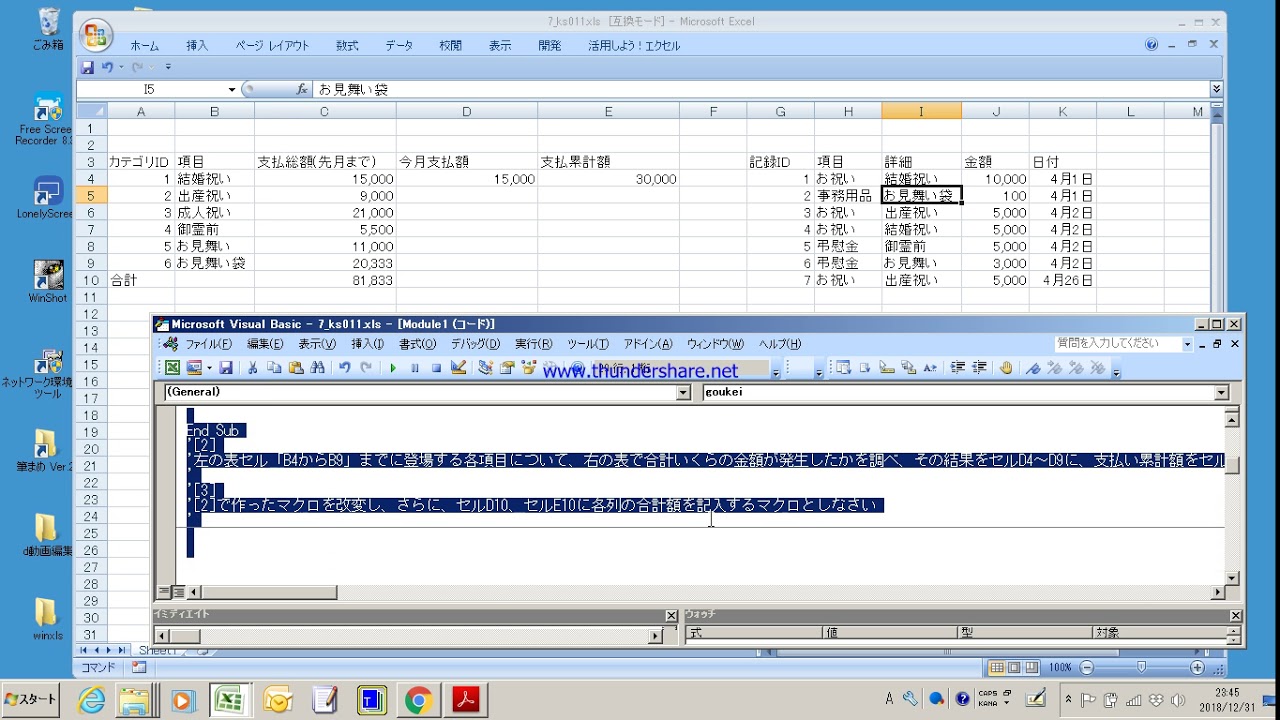
Task: Click the Save icon in VBA toolbar
Action: pyautogui.click(x=226, y=368)
